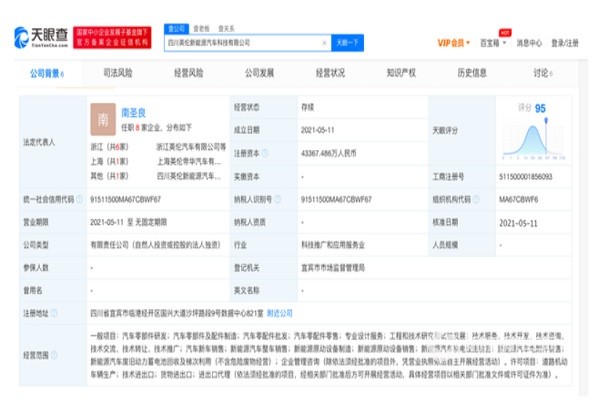Click the help icon beside 纳税人识别号
Screen dimensions: 600x400
(x=277, y=199)
